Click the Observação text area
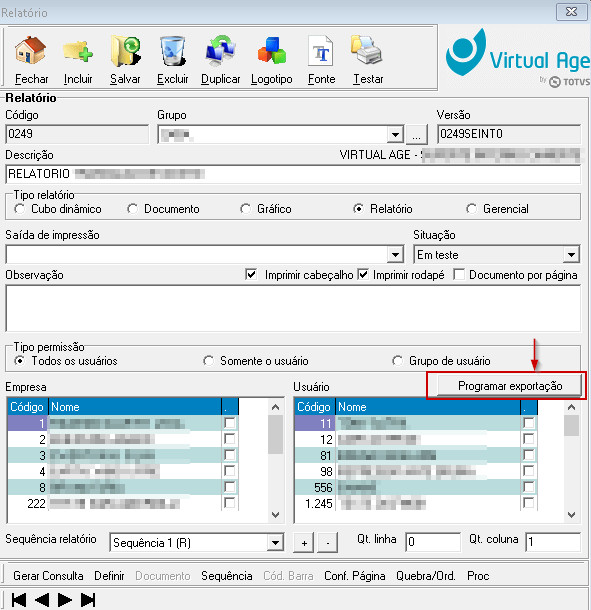Viewport: 591px width, 610px height. (x=293, y=308)
